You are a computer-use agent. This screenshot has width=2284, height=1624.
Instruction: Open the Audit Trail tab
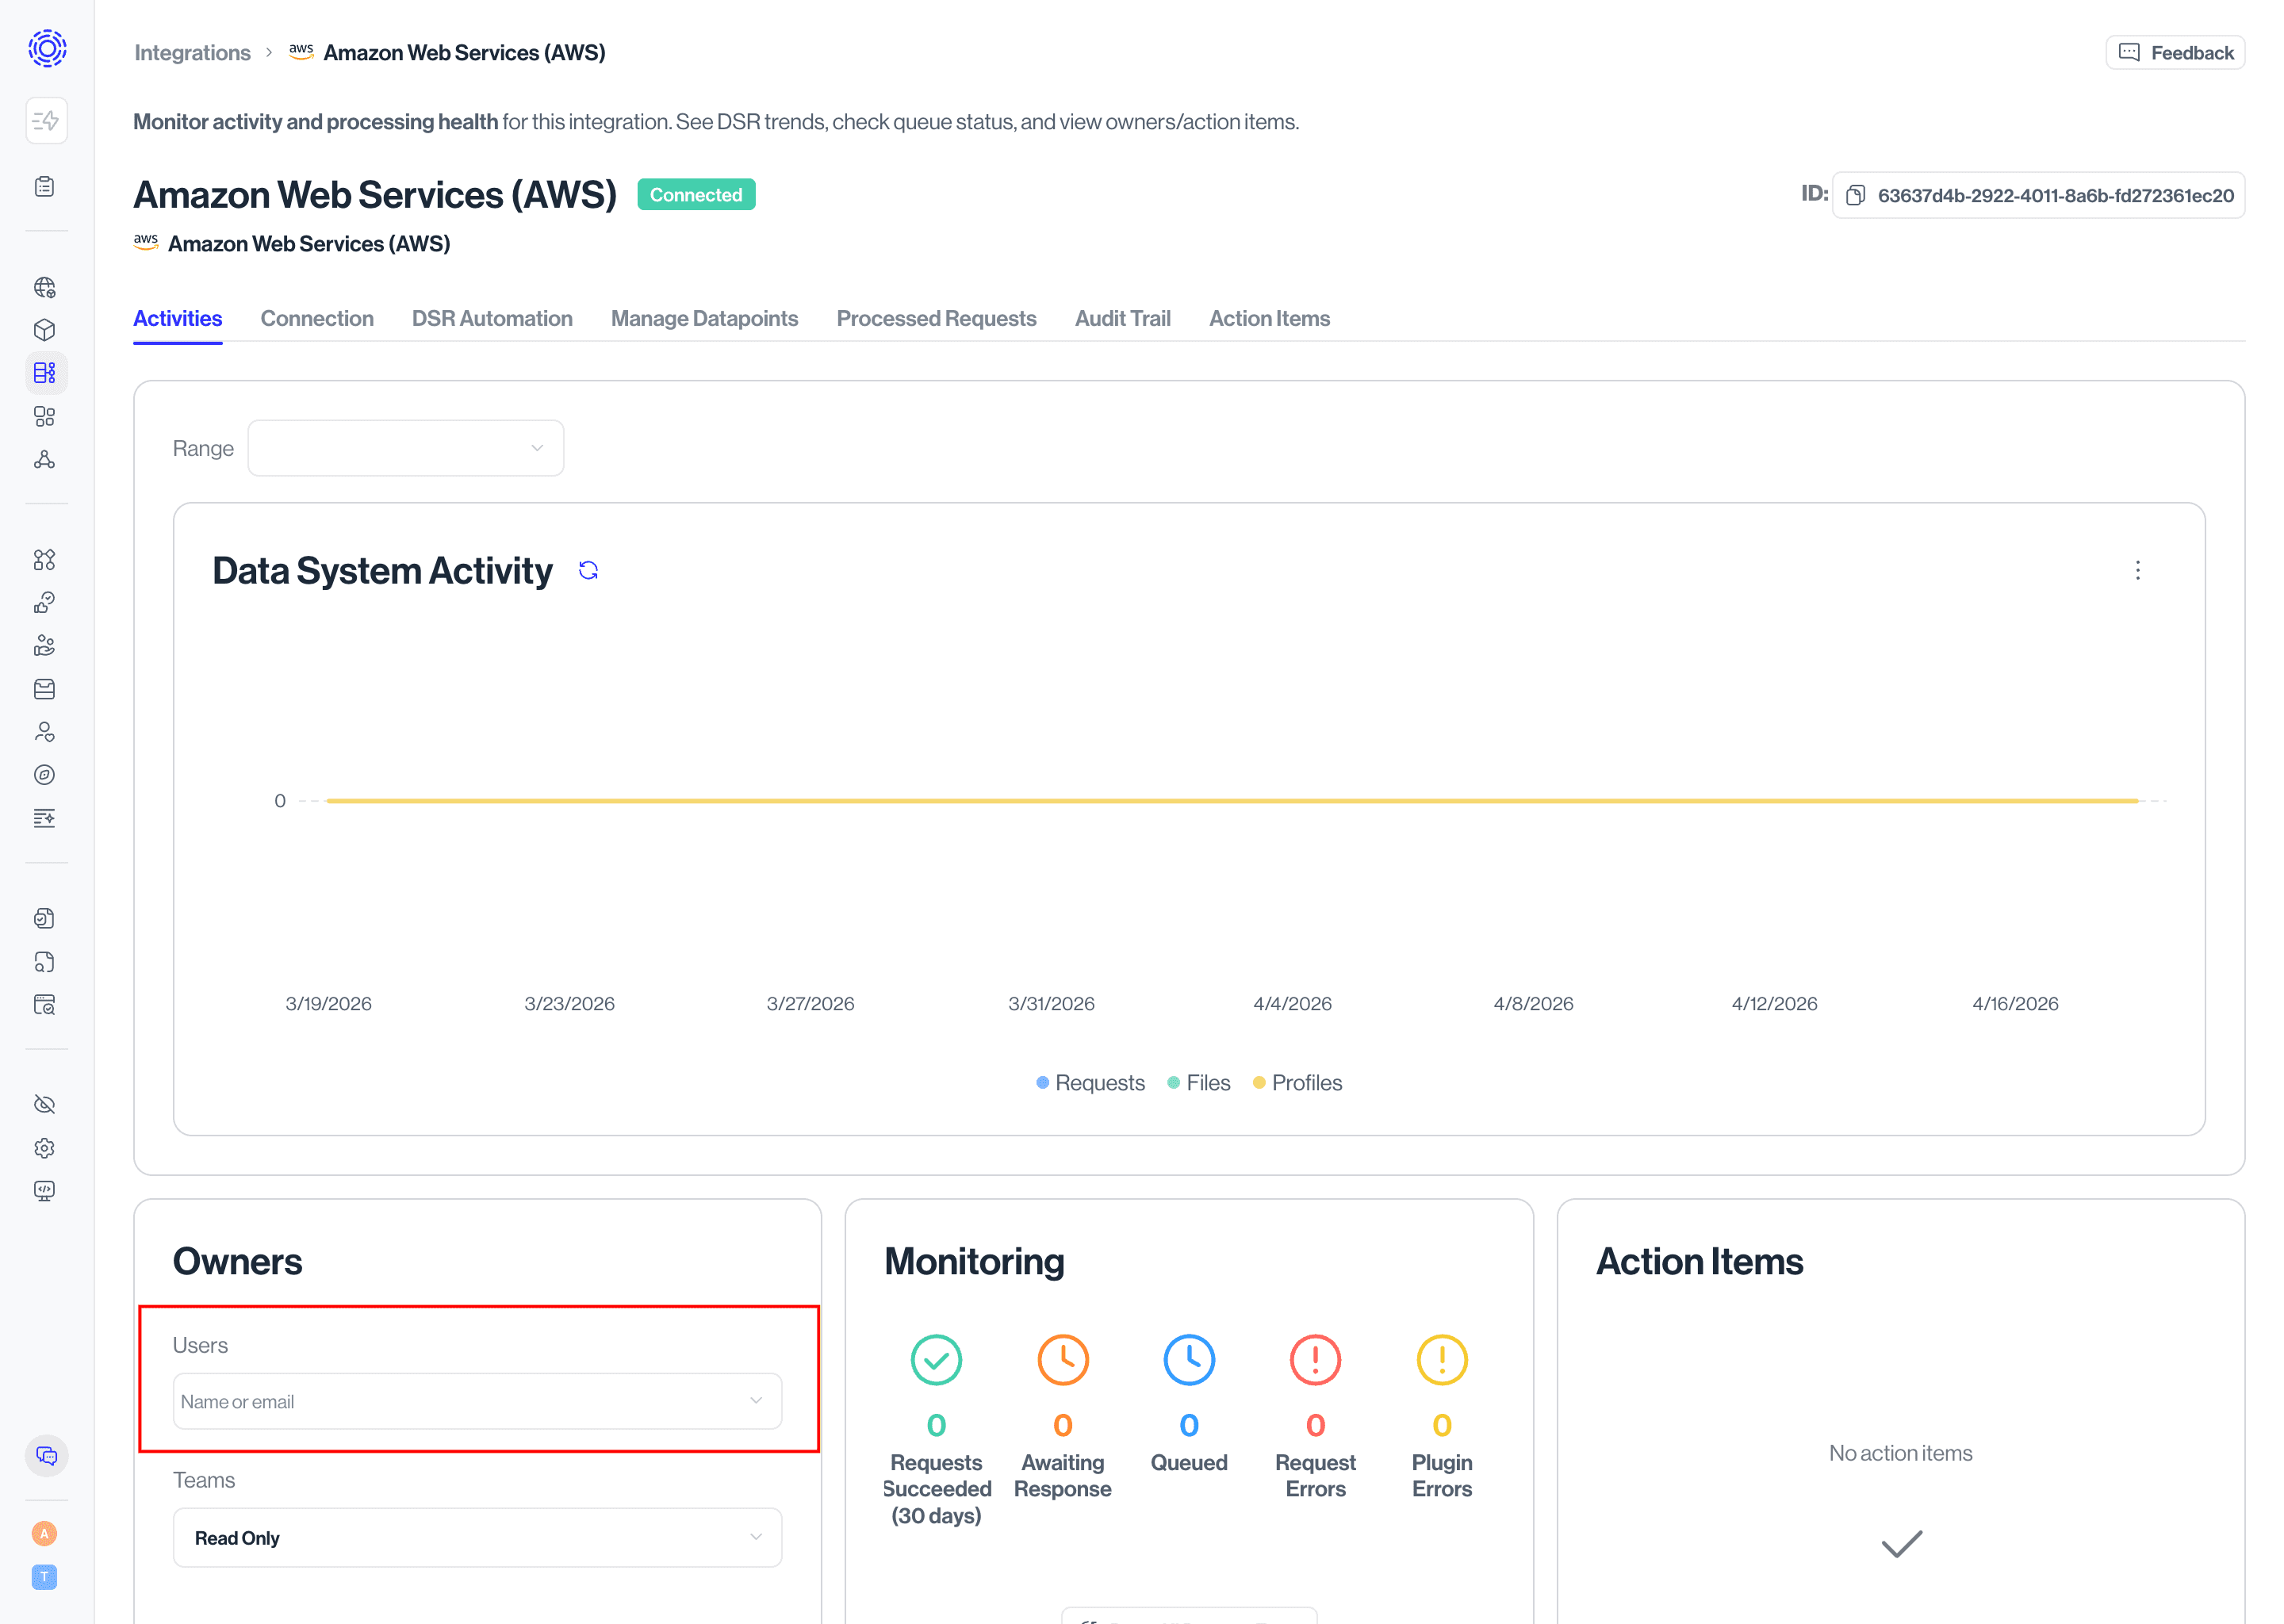point(1122,318)
